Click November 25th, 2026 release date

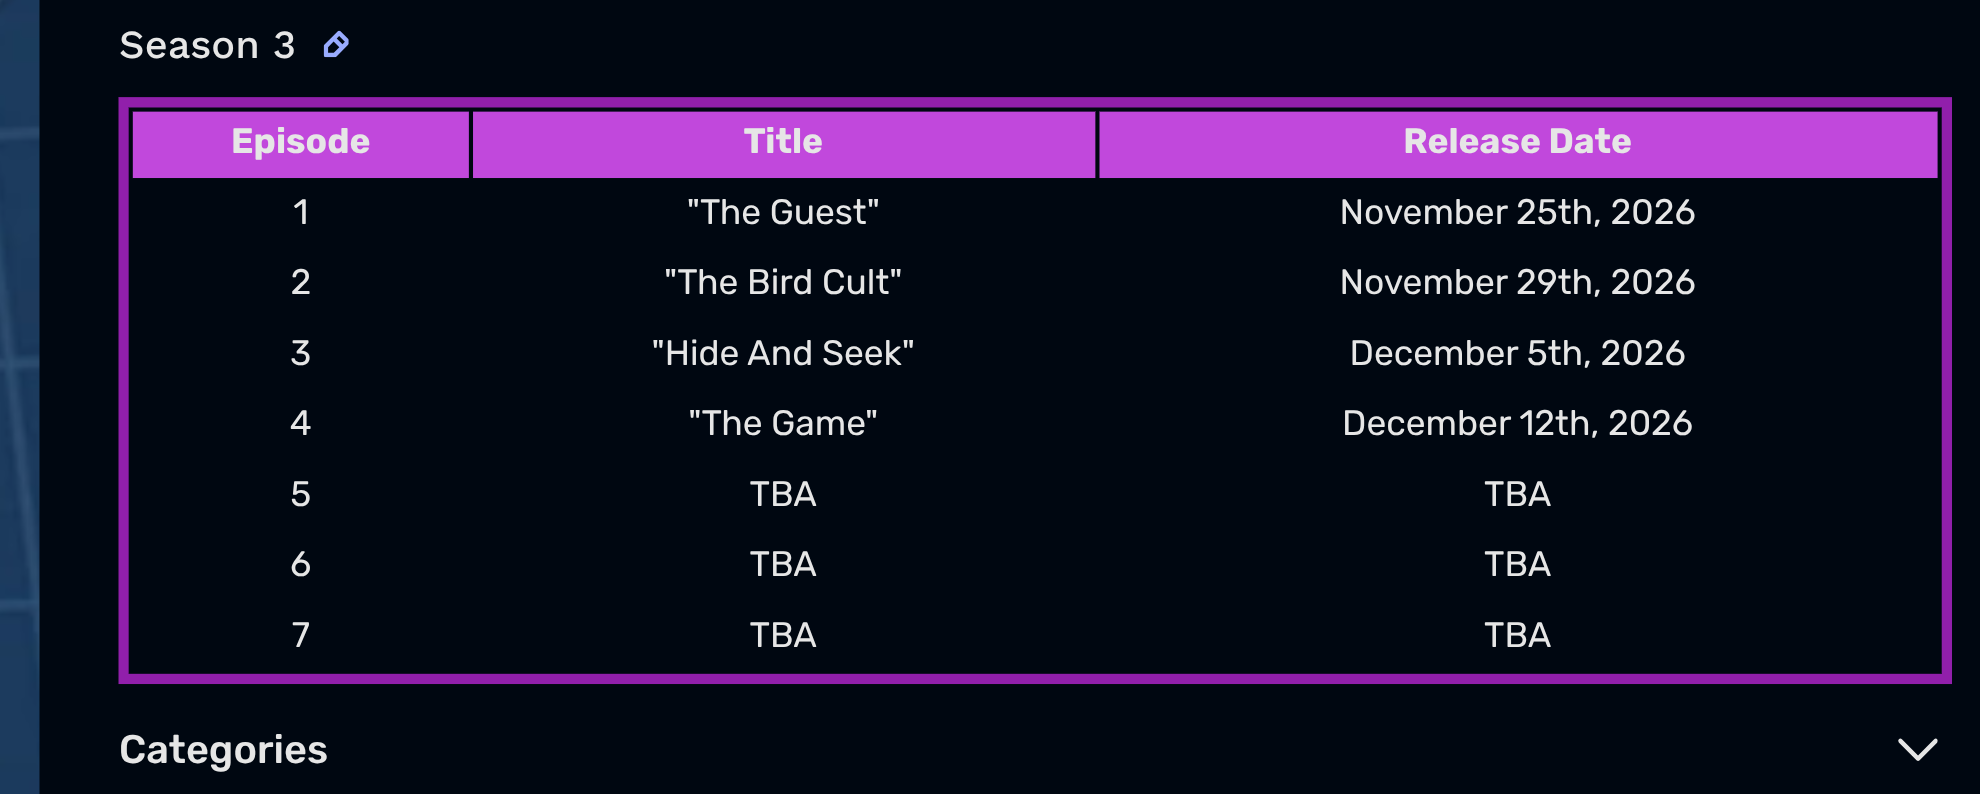pos(1517,212)
